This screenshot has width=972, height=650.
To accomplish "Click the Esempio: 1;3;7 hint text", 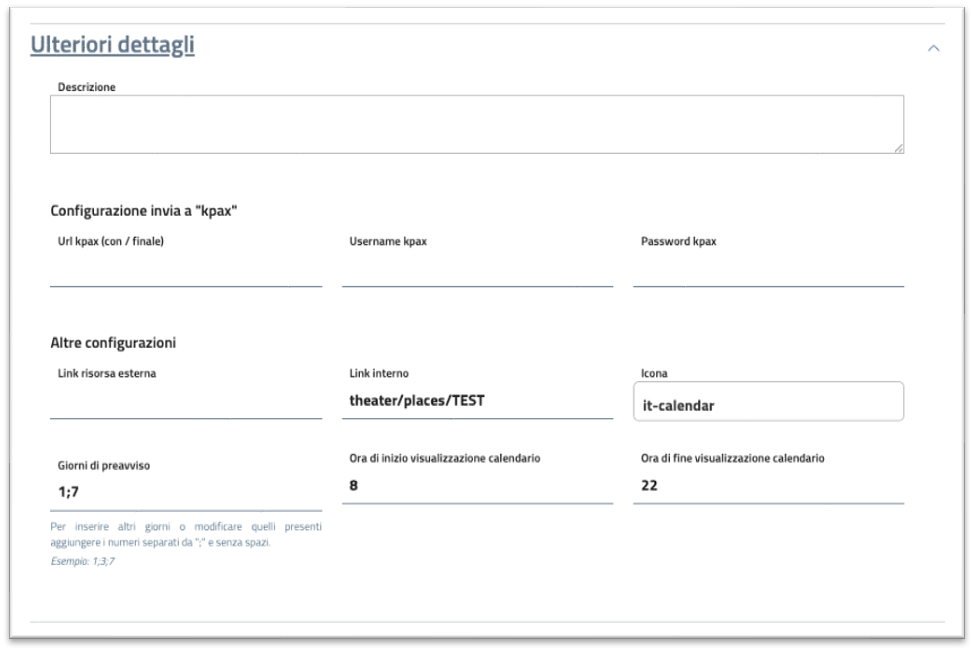I will click(84, 561).
